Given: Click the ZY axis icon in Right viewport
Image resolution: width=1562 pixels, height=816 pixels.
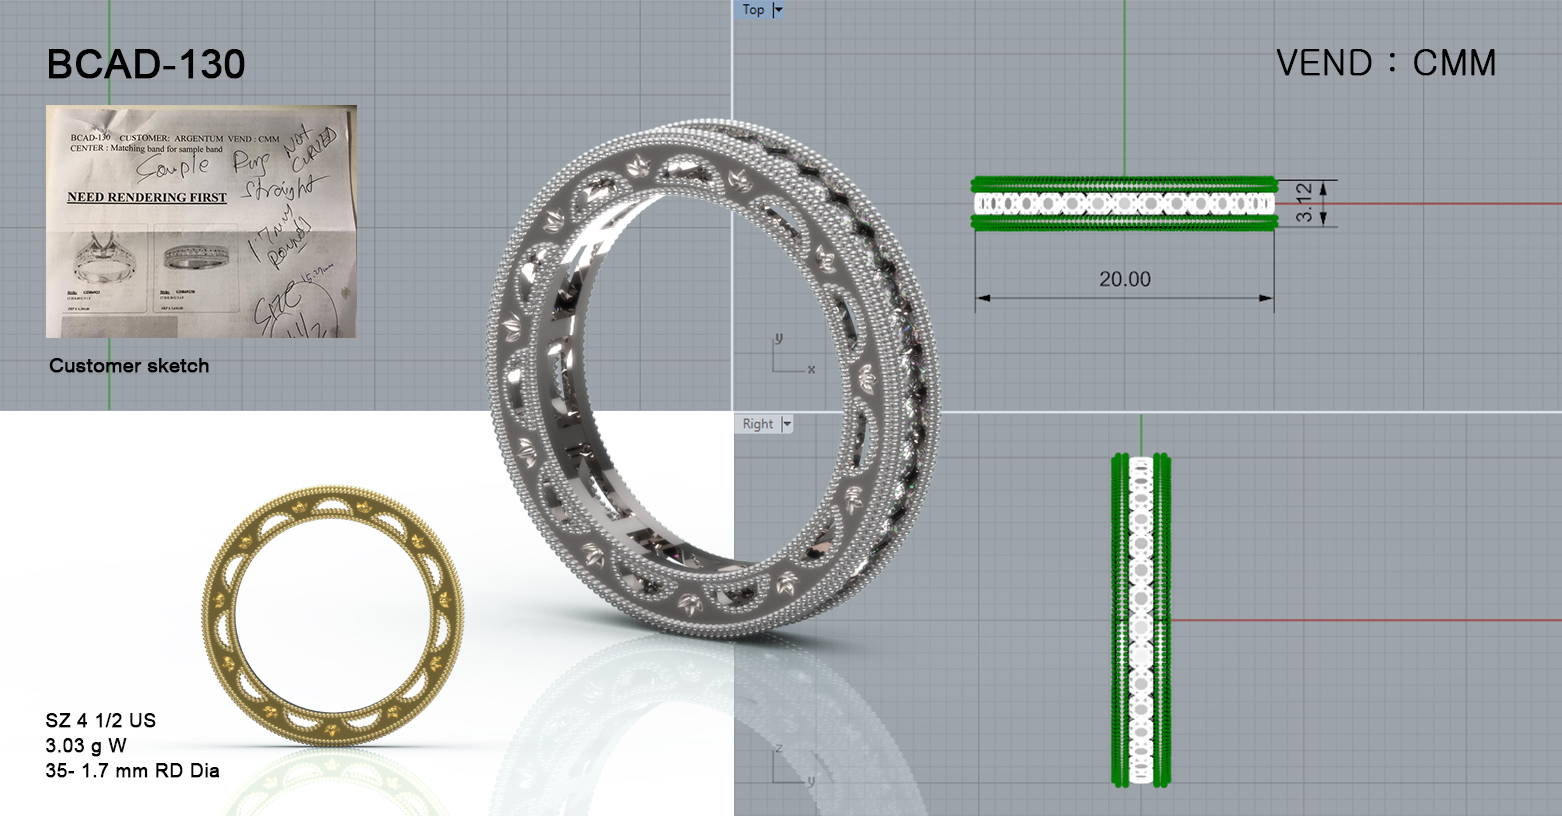Looking at the screenshot, I should (792, 765).
